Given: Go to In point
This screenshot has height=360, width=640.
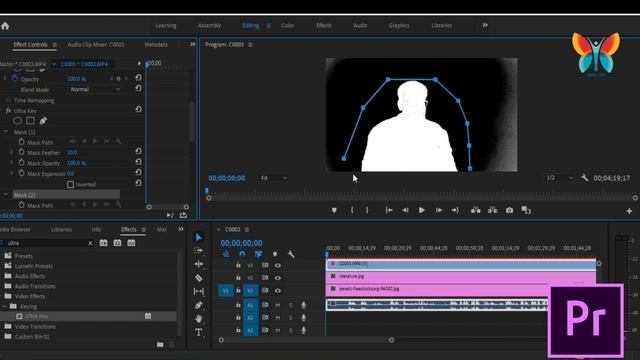Looking at the screenshot, I should click(x=389, y=210).
